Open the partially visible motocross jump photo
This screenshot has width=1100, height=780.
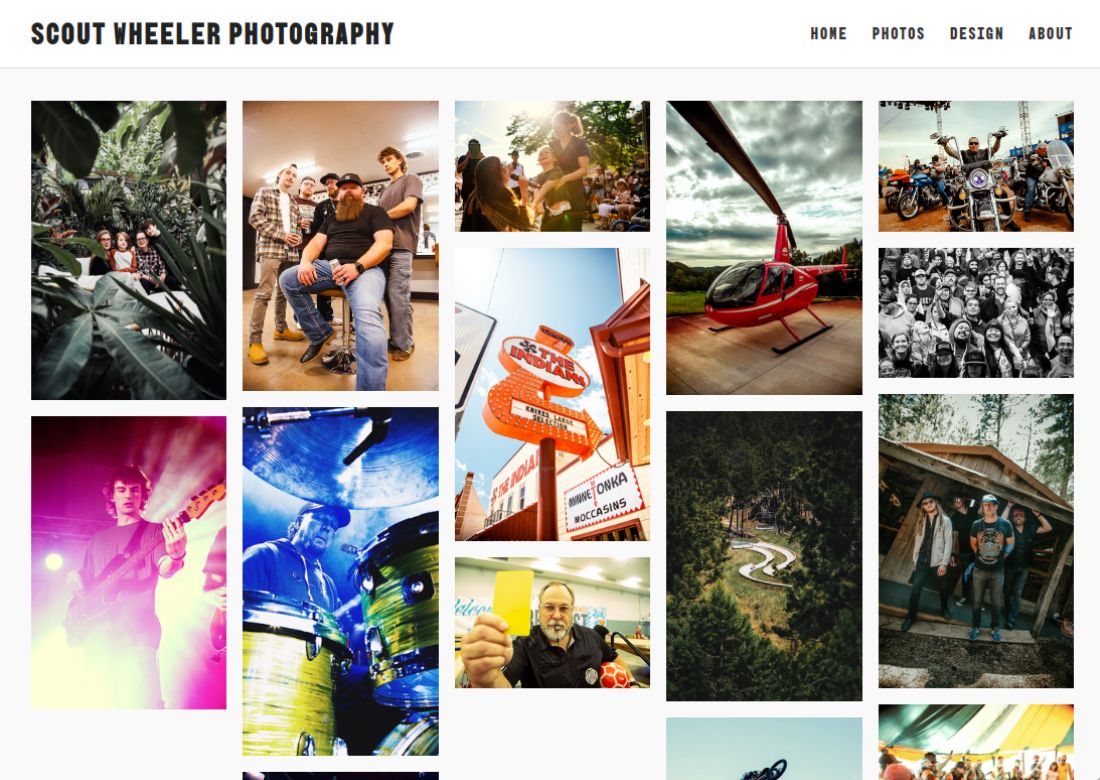click(764, 748)
